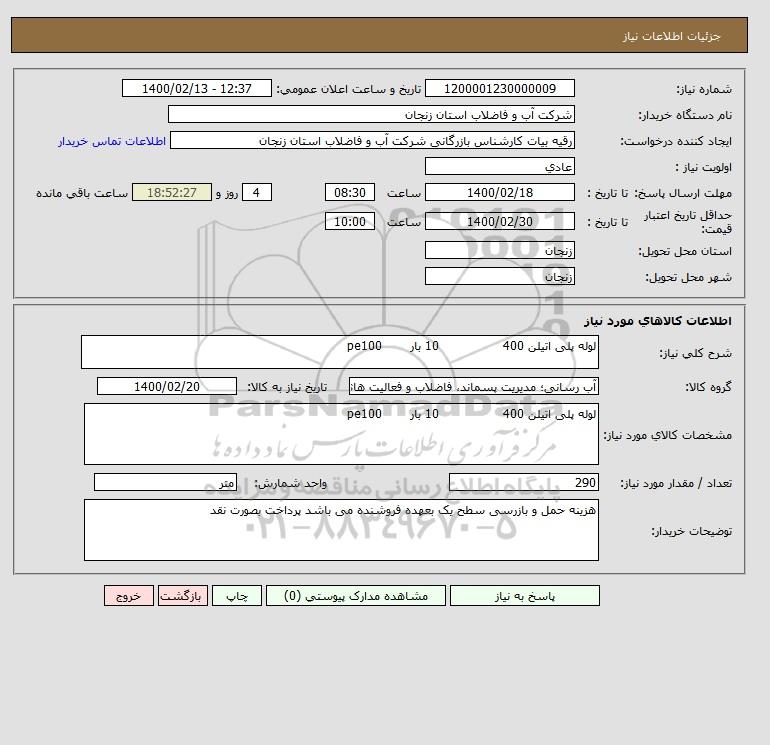The height and width of the screenshot is (745, 770).
Task: Click the 'حداقل تاریخ اعتبار قیمت:' label
Action: [688, 222]
